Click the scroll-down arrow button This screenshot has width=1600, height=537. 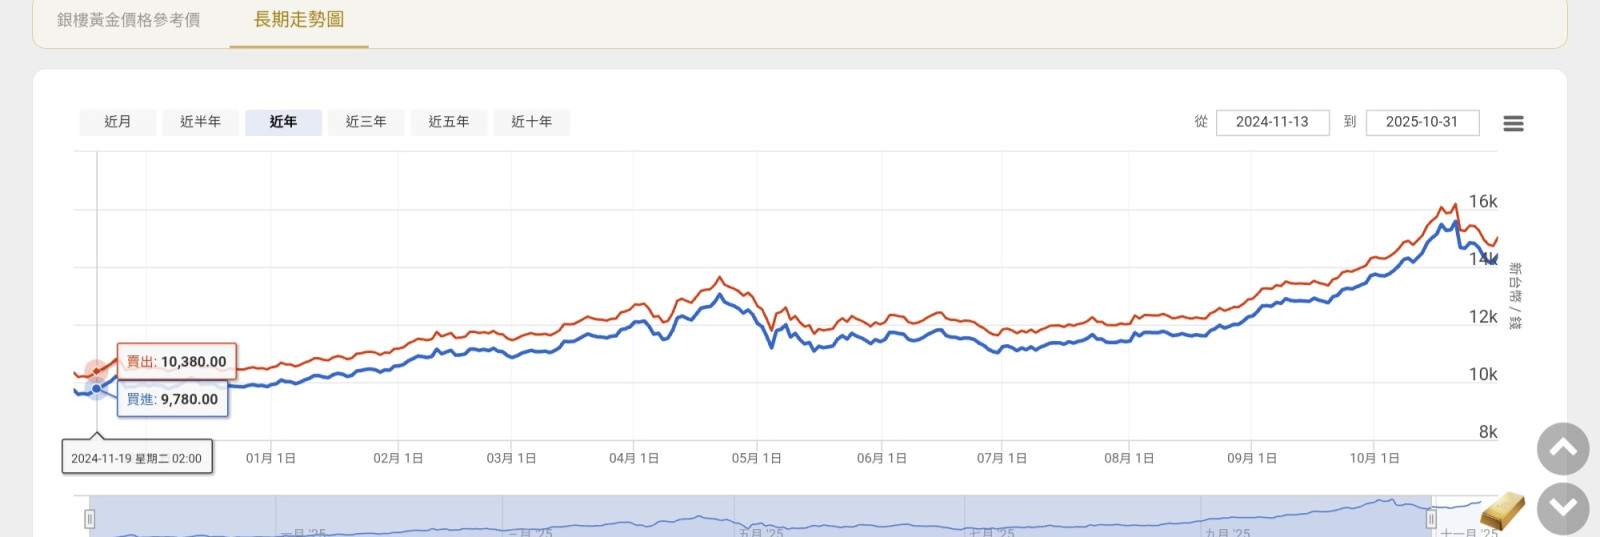coord(1562,508)
